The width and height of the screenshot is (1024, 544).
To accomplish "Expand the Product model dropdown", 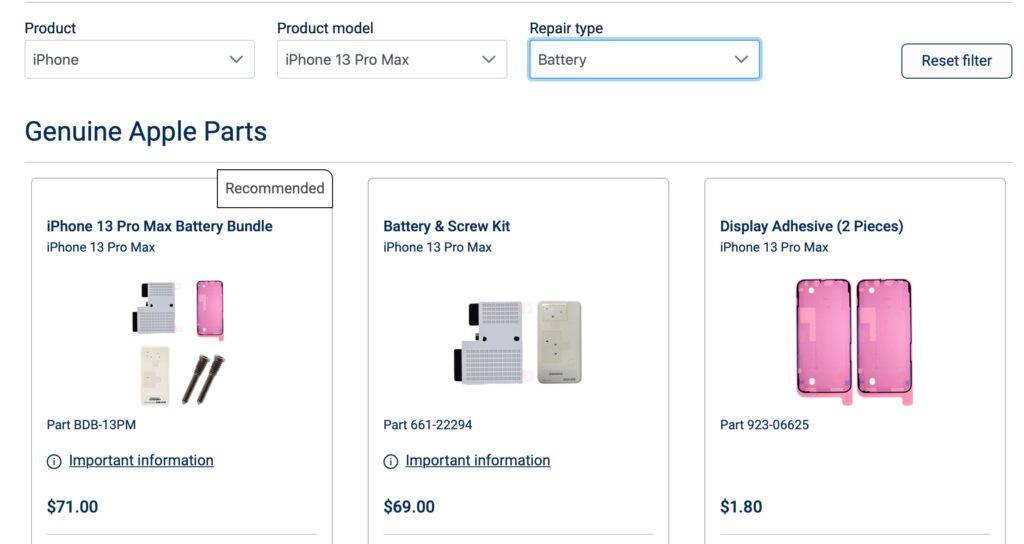I will point(391,60).
